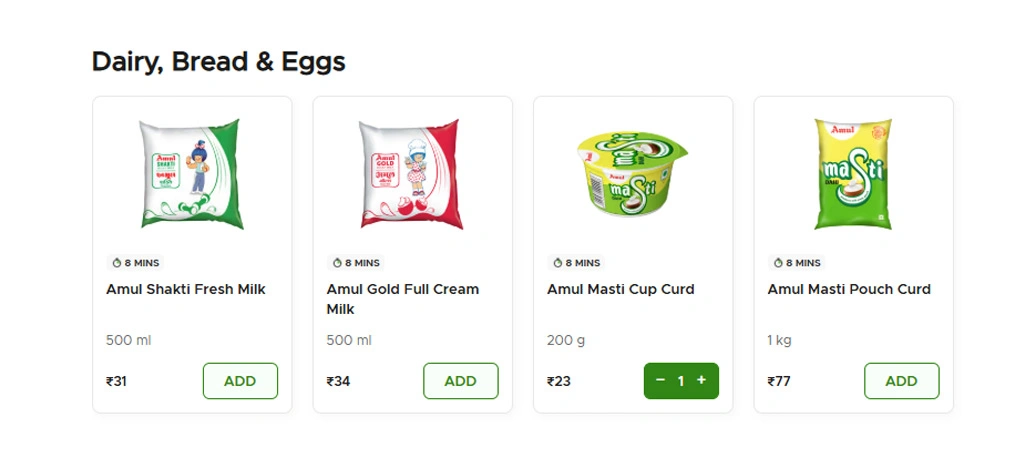Image resolution: width=1026 pixels, height=466 pixels.
Task: Add Amul Gold Full Cream Milk
Action: (x=460, y=381)
